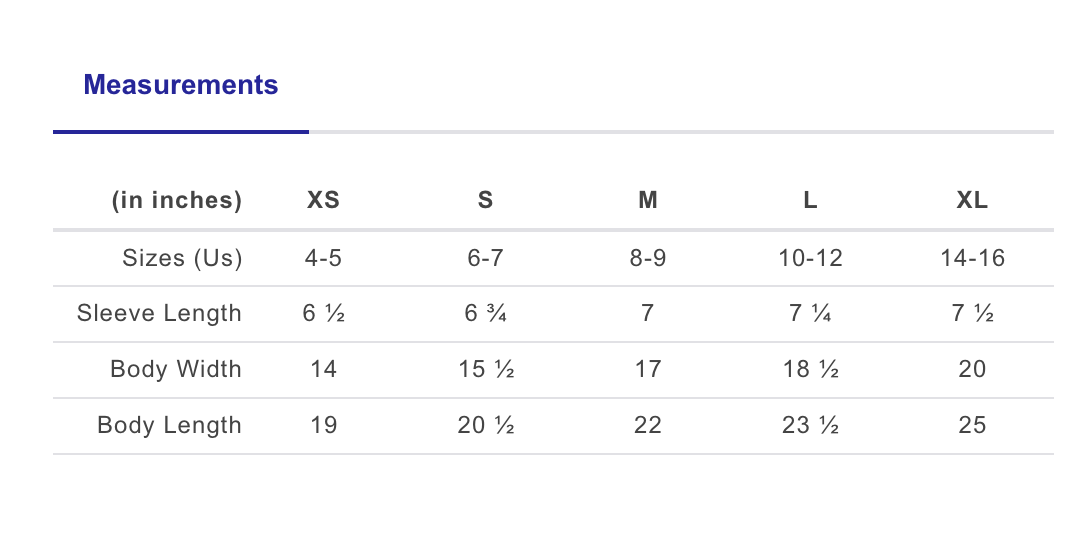Click the 18 ½ body width value

[810, 369]
